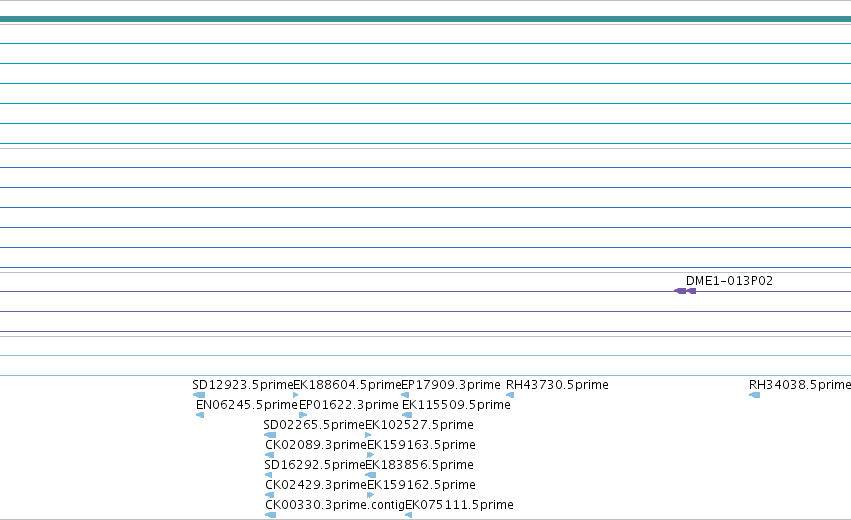
Task: Select the arrow glyph under EP01622.3prime
Action: (303, 415)
